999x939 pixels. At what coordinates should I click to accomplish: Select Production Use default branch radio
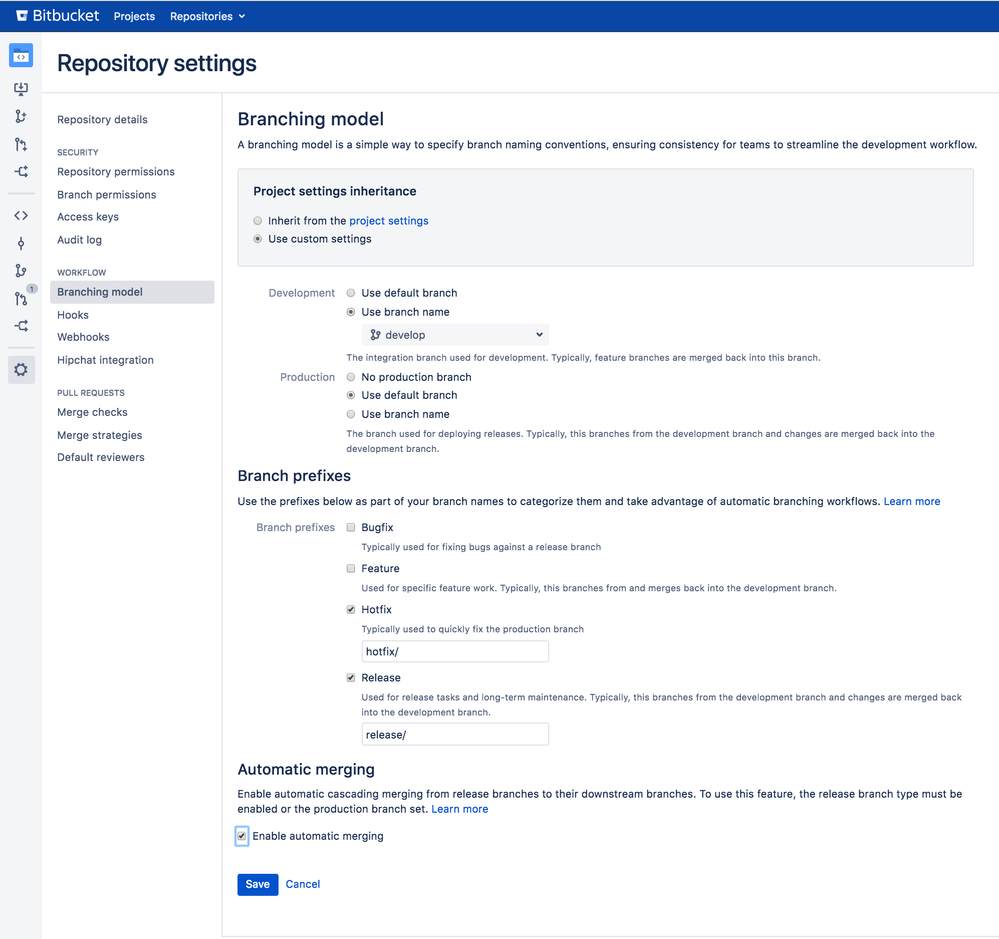[350, 395]
